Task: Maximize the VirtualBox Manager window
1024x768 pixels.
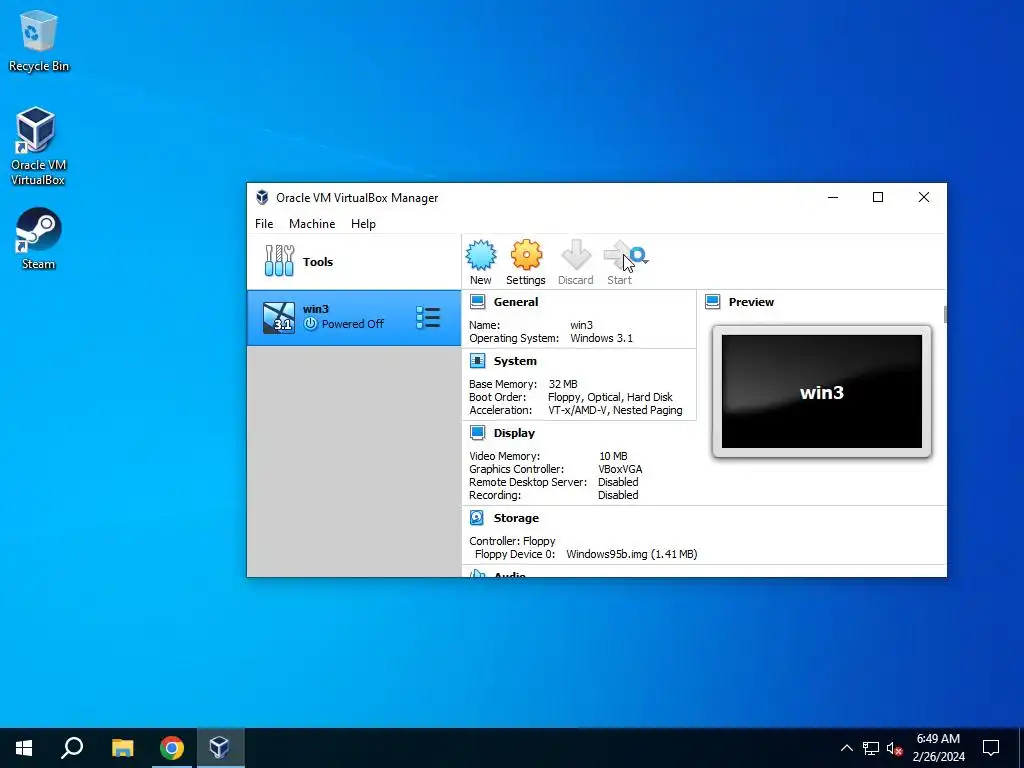Action: (x=878, y=197)
